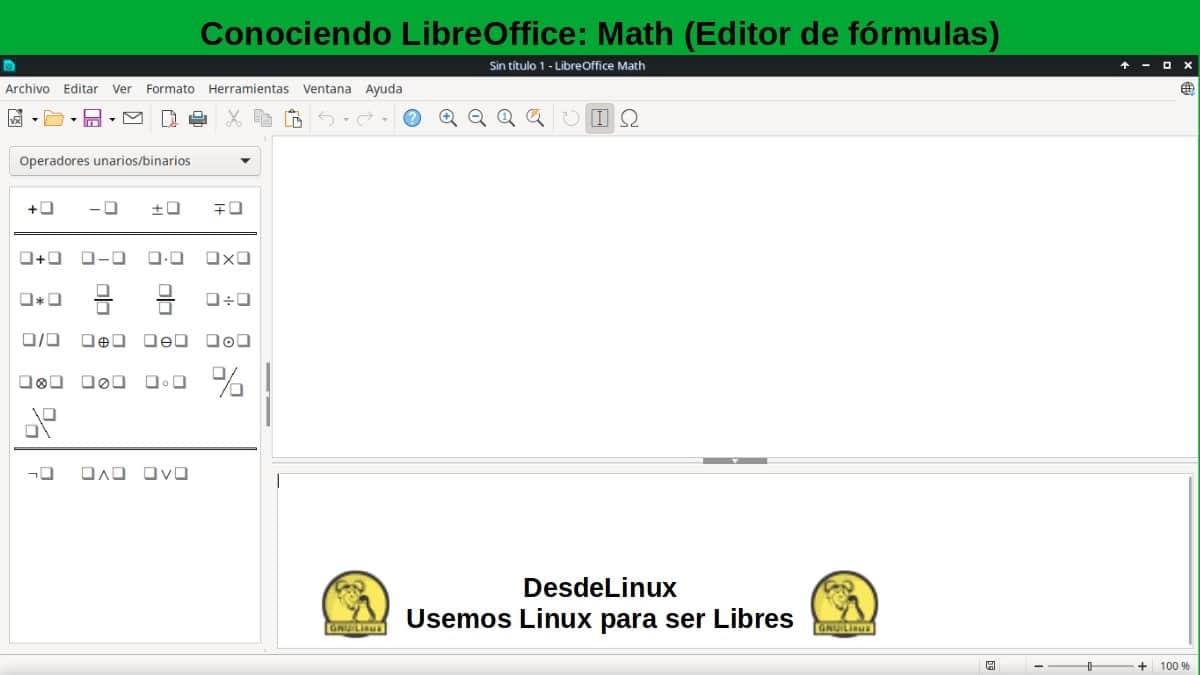Expand the Undo history dropdown
Image resolution: width=1200 pixels, height=675 pixels.
344,118
